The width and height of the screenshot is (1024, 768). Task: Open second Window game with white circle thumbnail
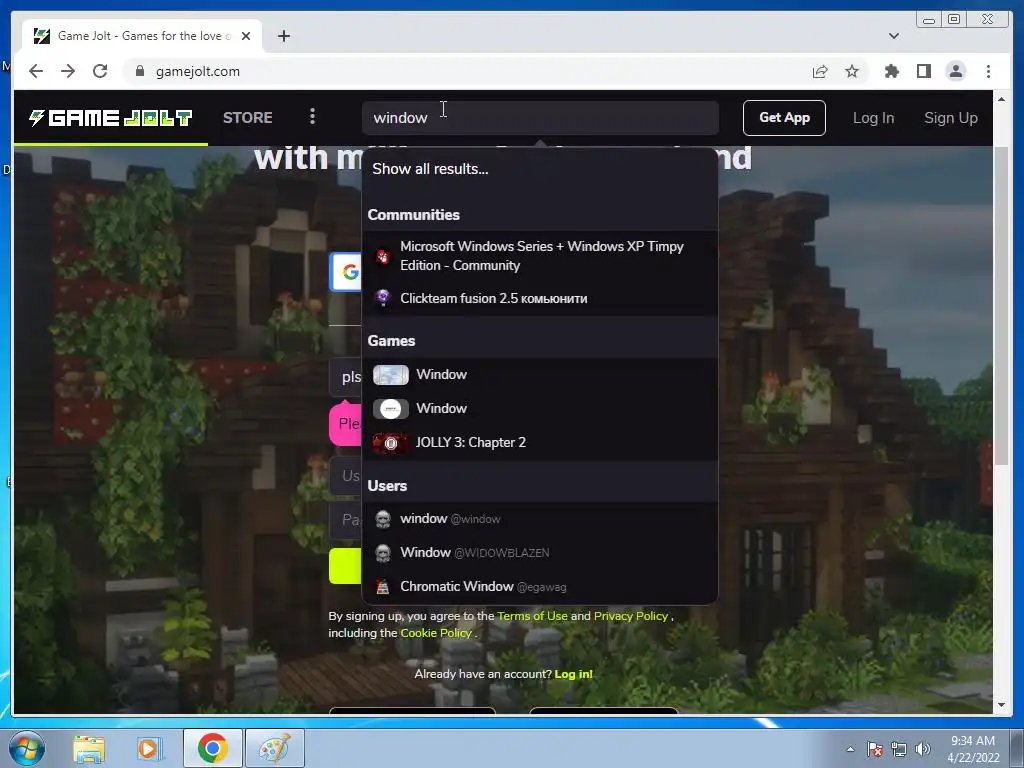tap(540, 409)
